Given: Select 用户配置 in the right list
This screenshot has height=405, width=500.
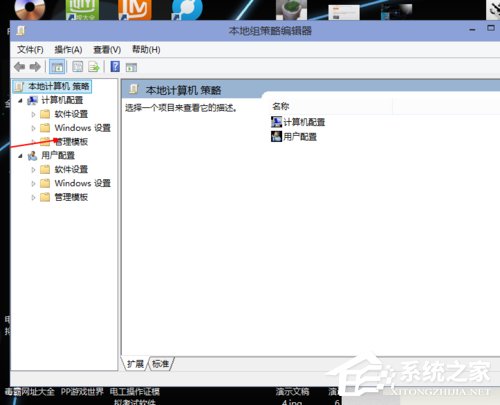Looking at the screenshot, I should coord(300,137).
